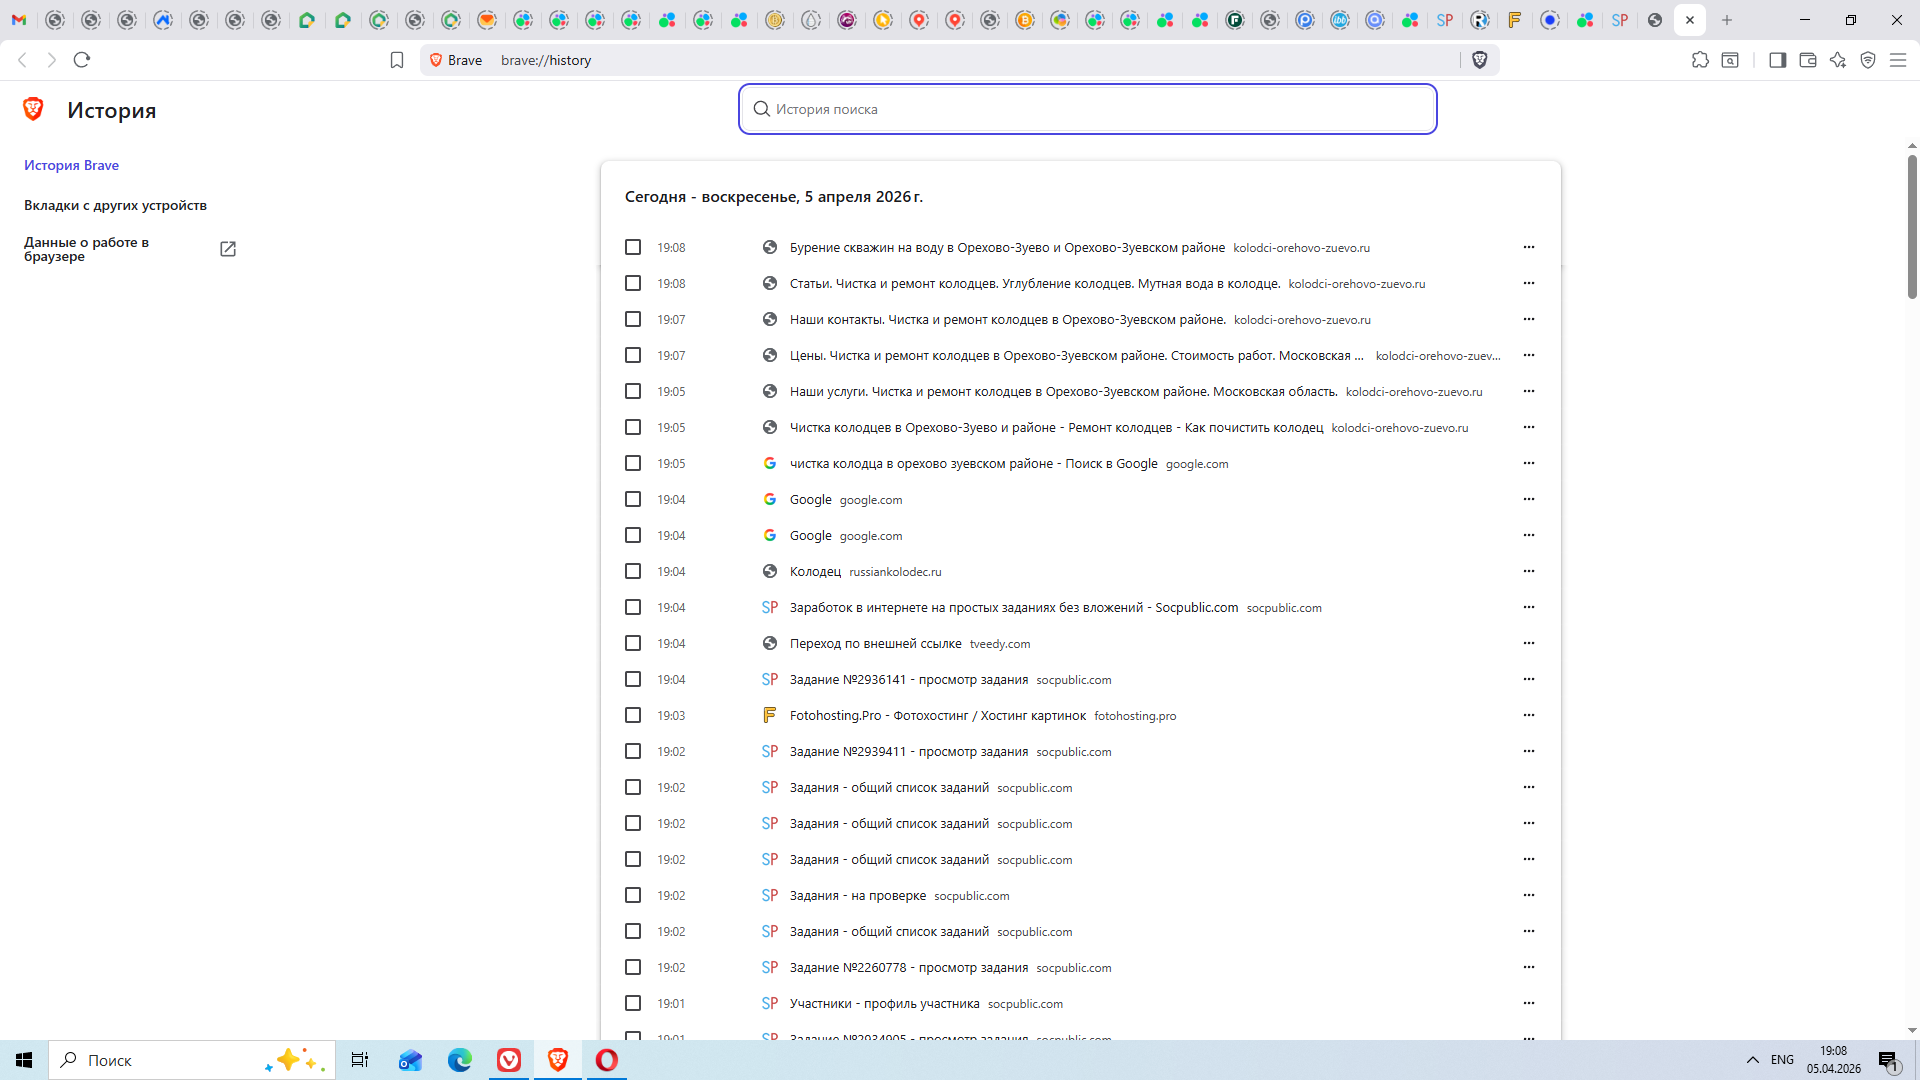Tick checkbox for Бурение скважин history entry
The width and height of the screenshot is (1920, 1080).
633,247
